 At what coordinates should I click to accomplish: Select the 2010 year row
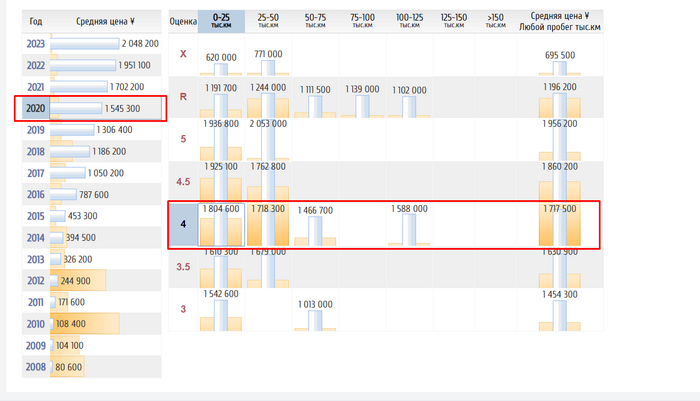pyautogui.click(x=92, y=324)
